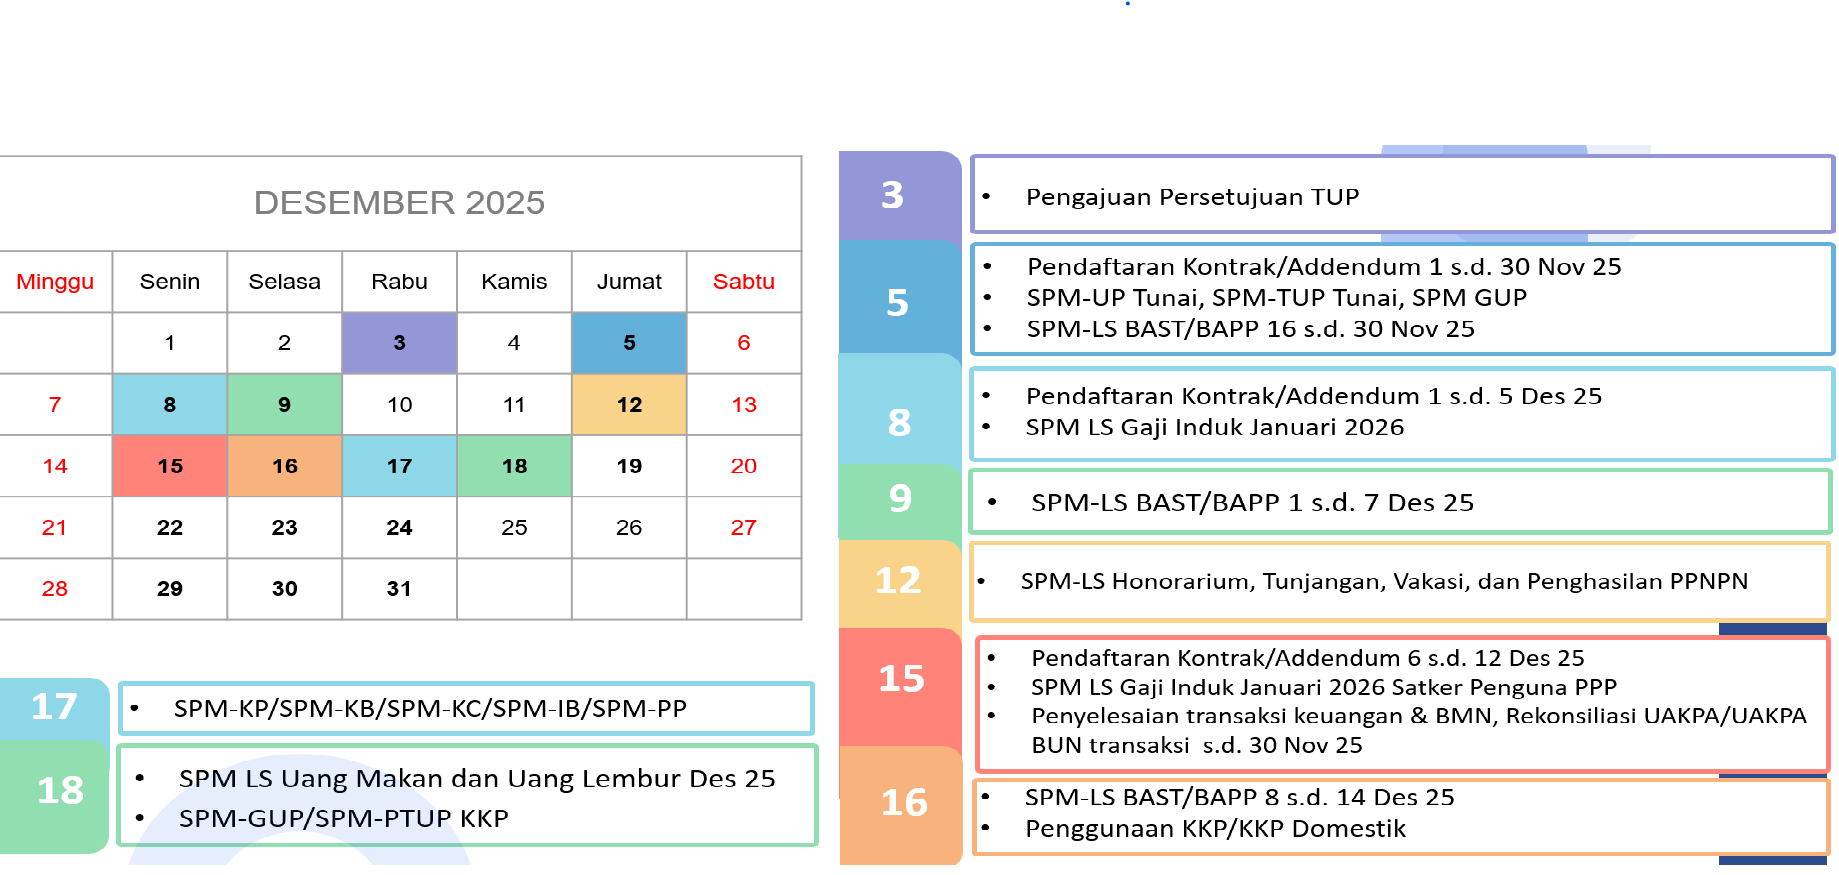Select SPM LS Gaji Induk Januari 2026 text
This screenshot has height=875, width=1839.
pyautogui.click(x=1214, y=427)
